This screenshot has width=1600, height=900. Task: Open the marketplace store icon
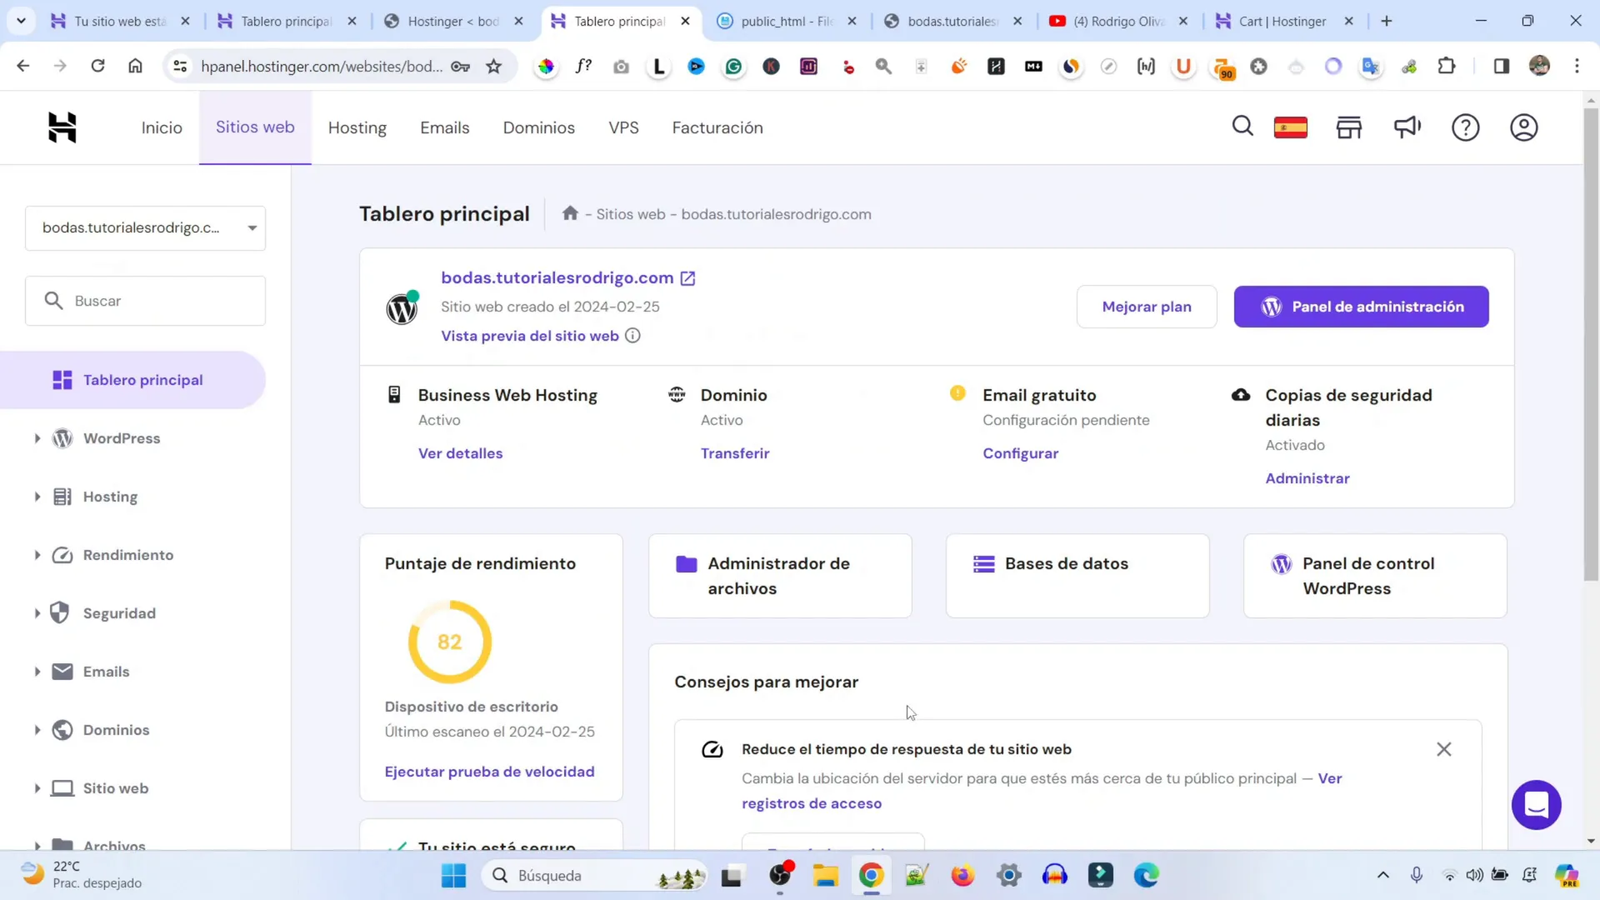(1349, 127)
